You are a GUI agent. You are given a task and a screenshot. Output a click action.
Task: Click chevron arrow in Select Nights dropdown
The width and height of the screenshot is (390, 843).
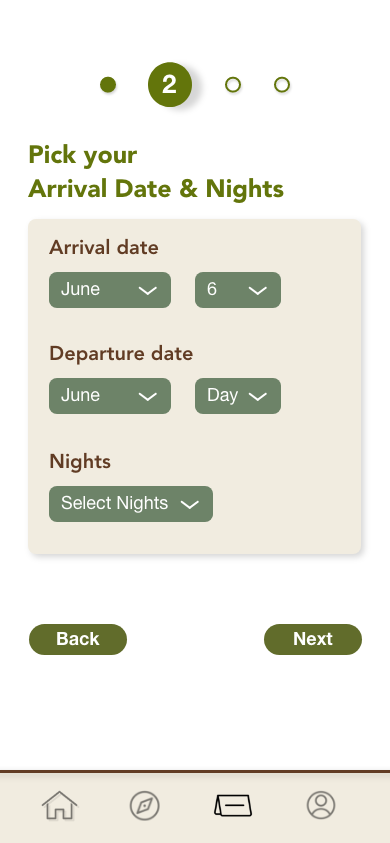click(190, 504)
